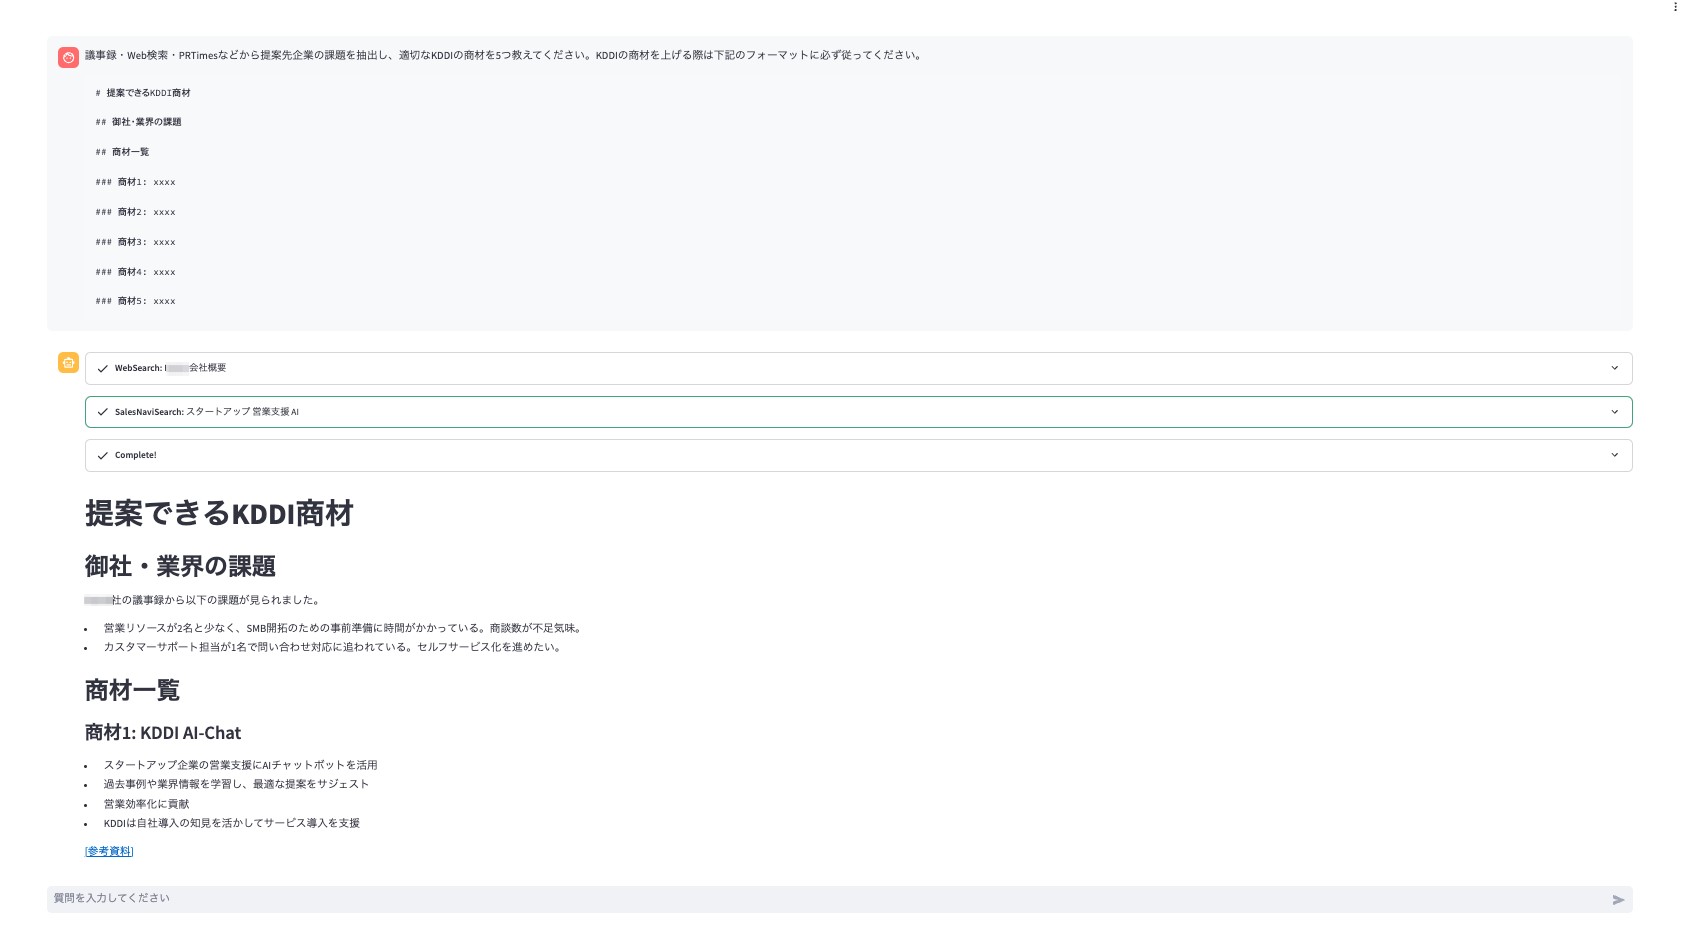Click the Complete! status label
This screenshot has width=1684, height=941.
pos(135,455)
